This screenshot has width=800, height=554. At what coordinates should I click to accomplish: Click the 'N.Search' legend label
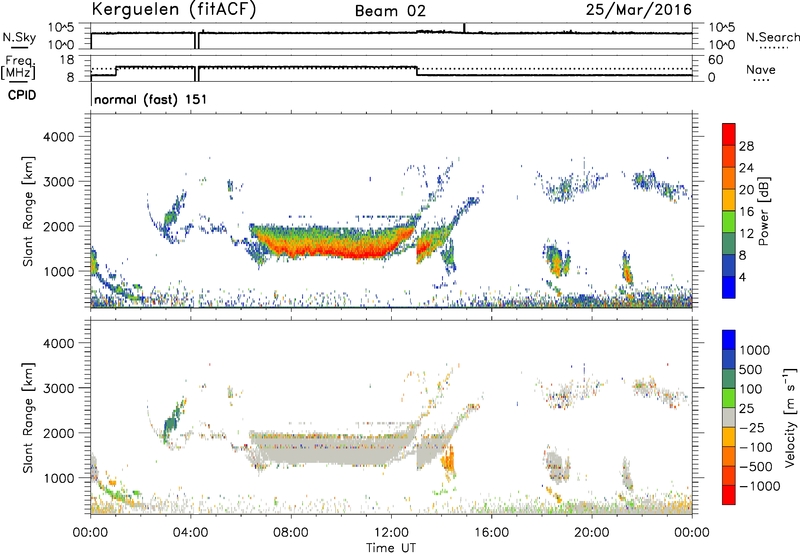(x=772, y=37)
